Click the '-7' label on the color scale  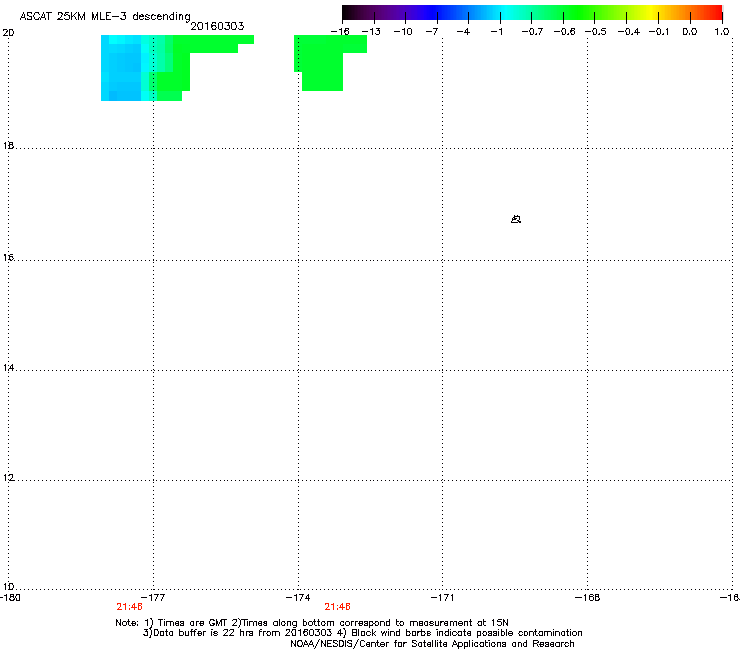click(432, 32)
